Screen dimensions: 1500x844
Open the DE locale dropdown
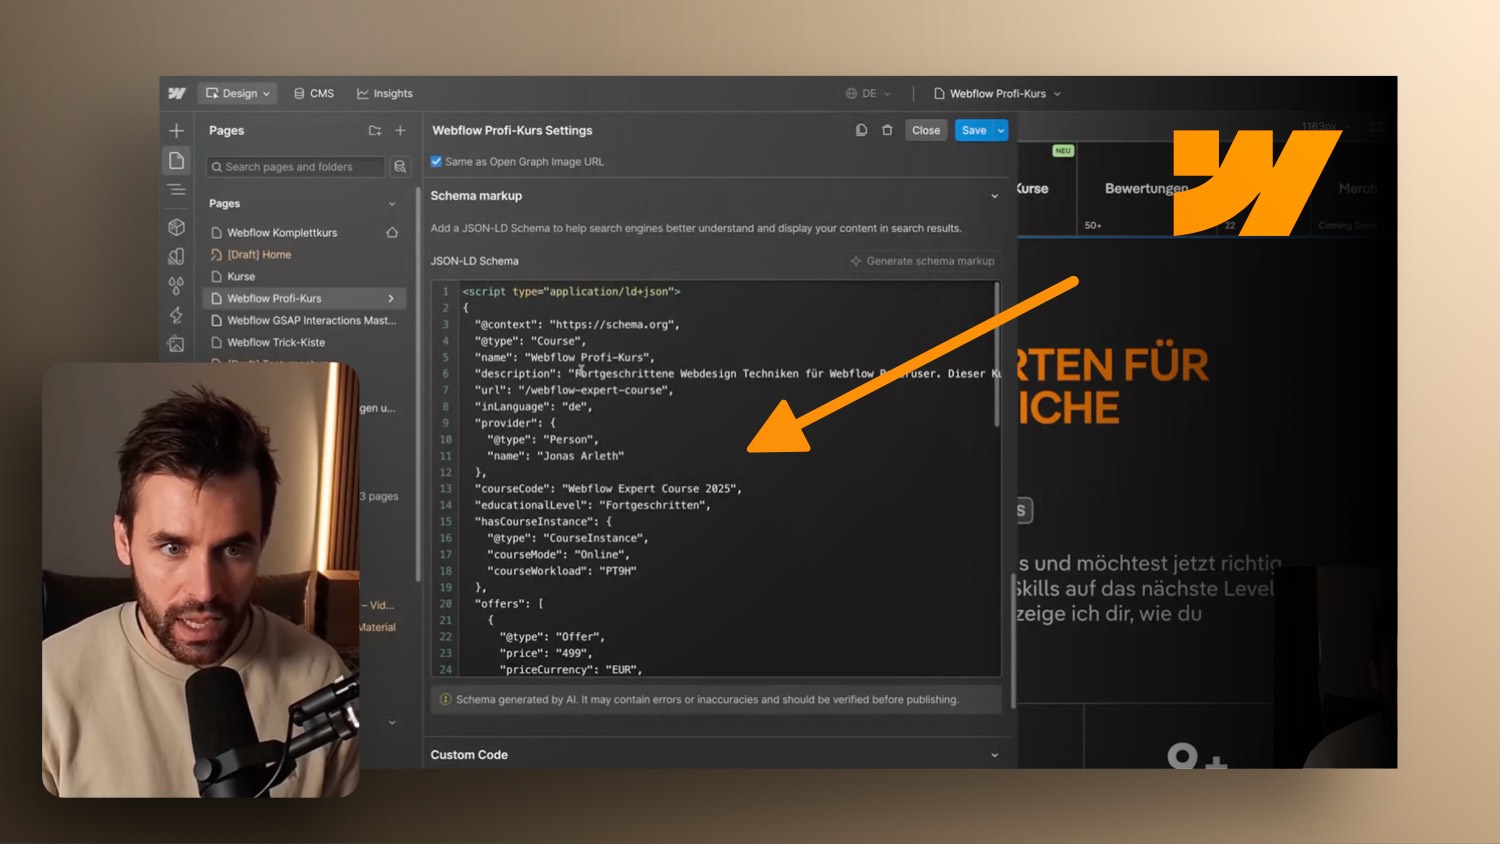[868, 93]
